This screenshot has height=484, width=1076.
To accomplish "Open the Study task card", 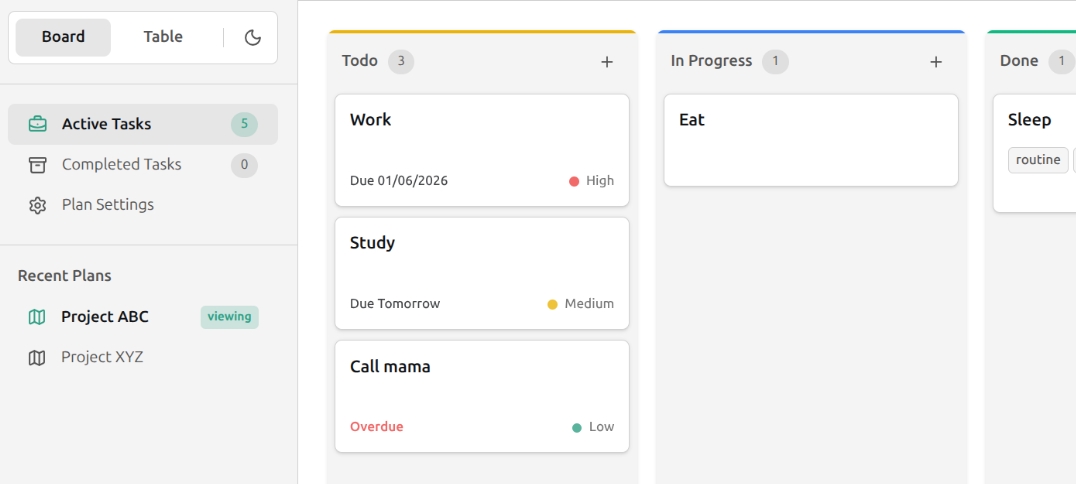I will pyautogui.click(x=482, y=273).
